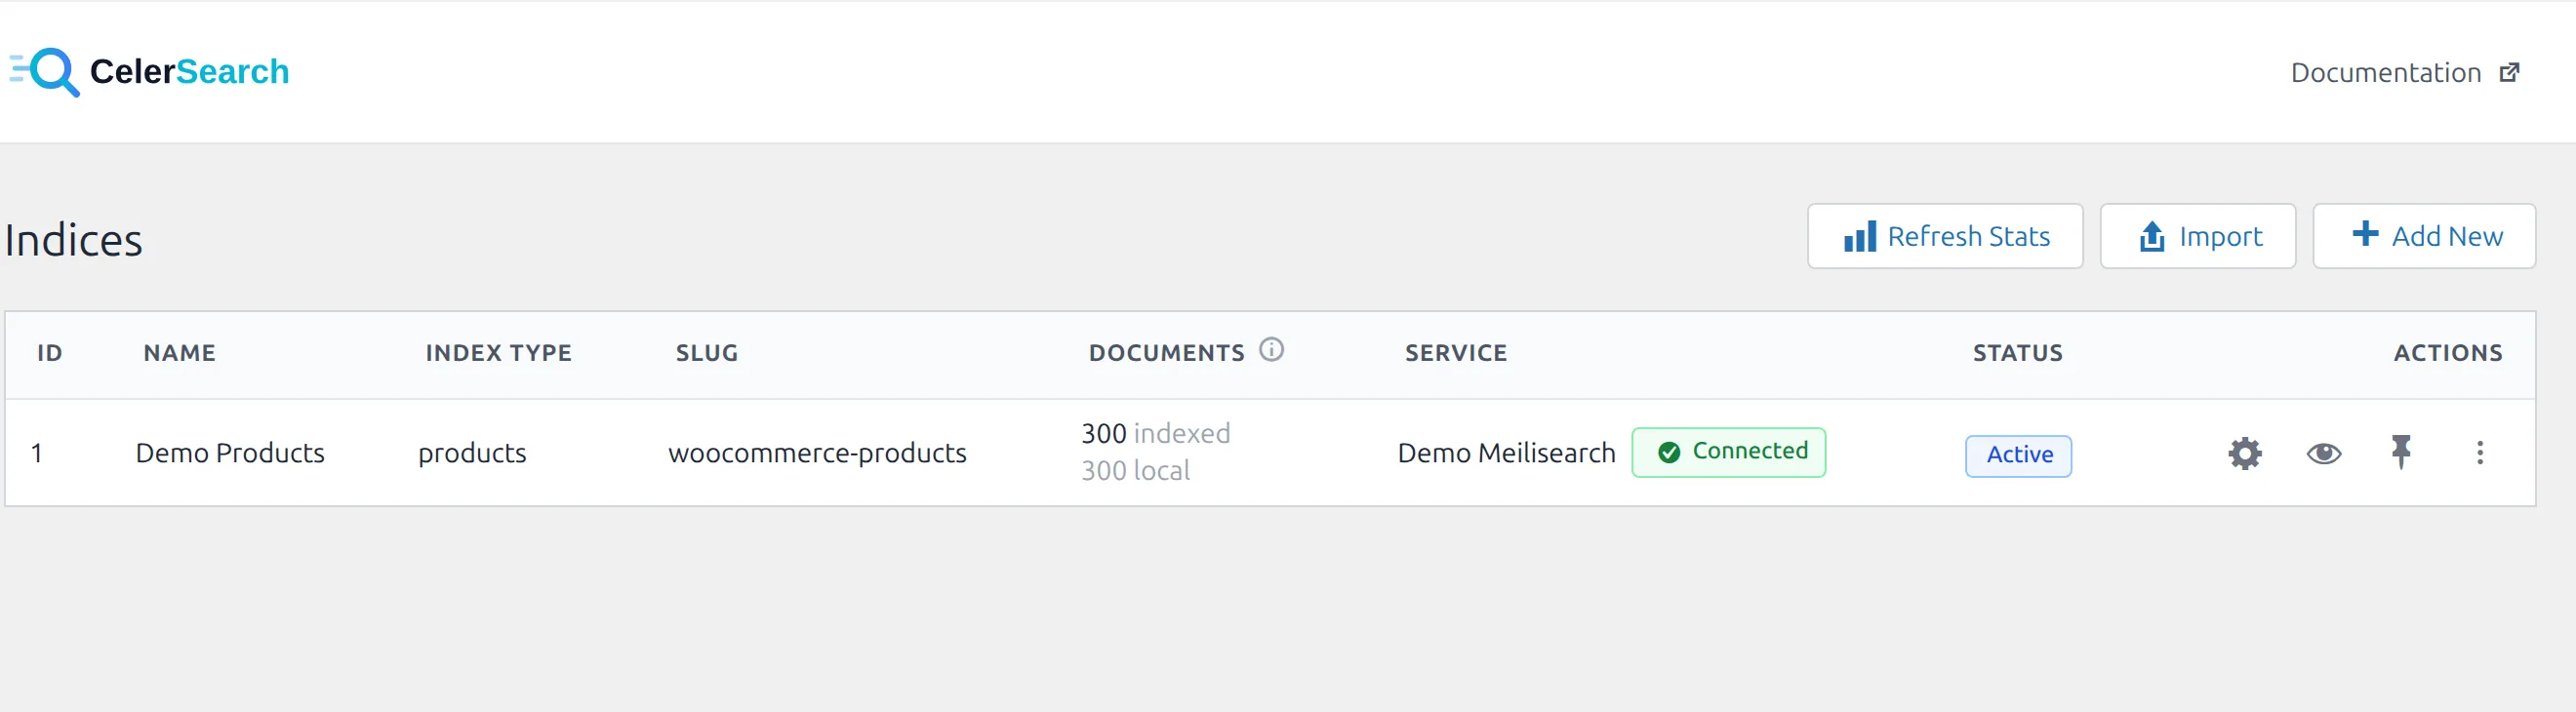The height and width of the screenshot is (712, 2576).
Task: Click the Demo Meilisearch service name
Action: point(1506,454)
